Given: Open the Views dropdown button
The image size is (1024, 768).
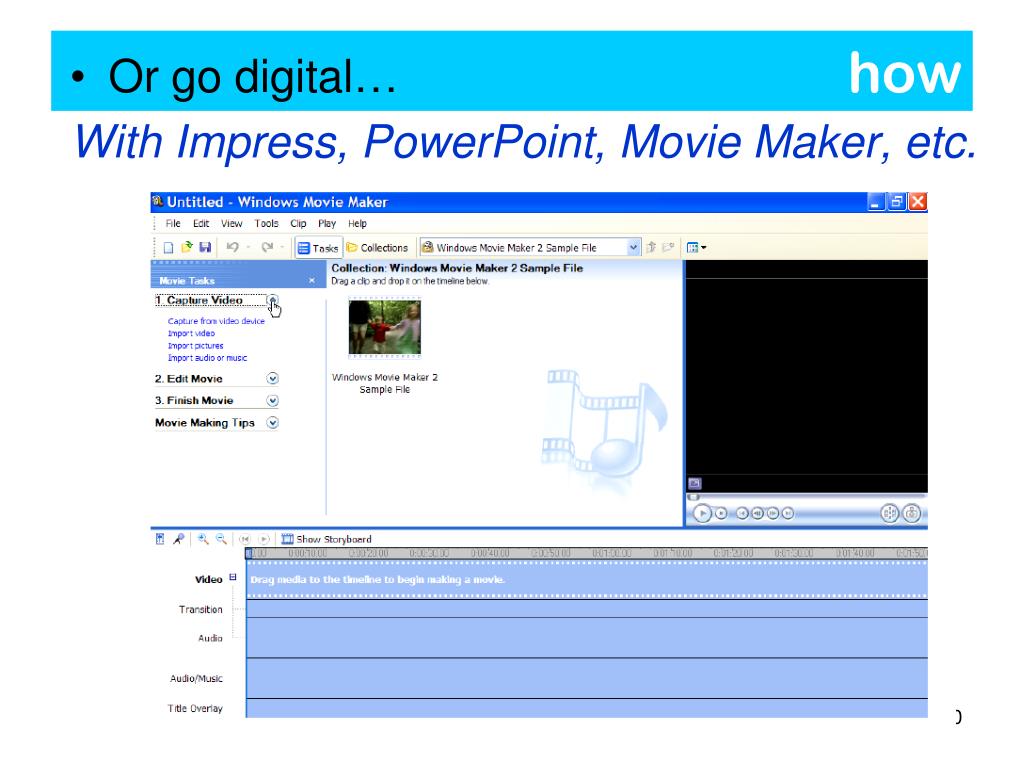Looking at the screenshot, I should (696, 248).
